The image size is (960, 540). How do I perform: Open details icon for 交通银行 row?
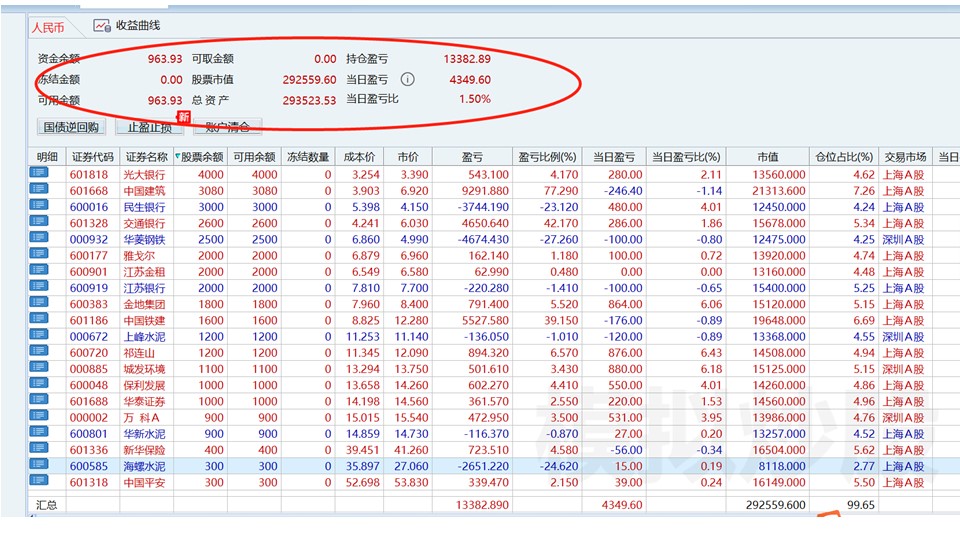39,222
